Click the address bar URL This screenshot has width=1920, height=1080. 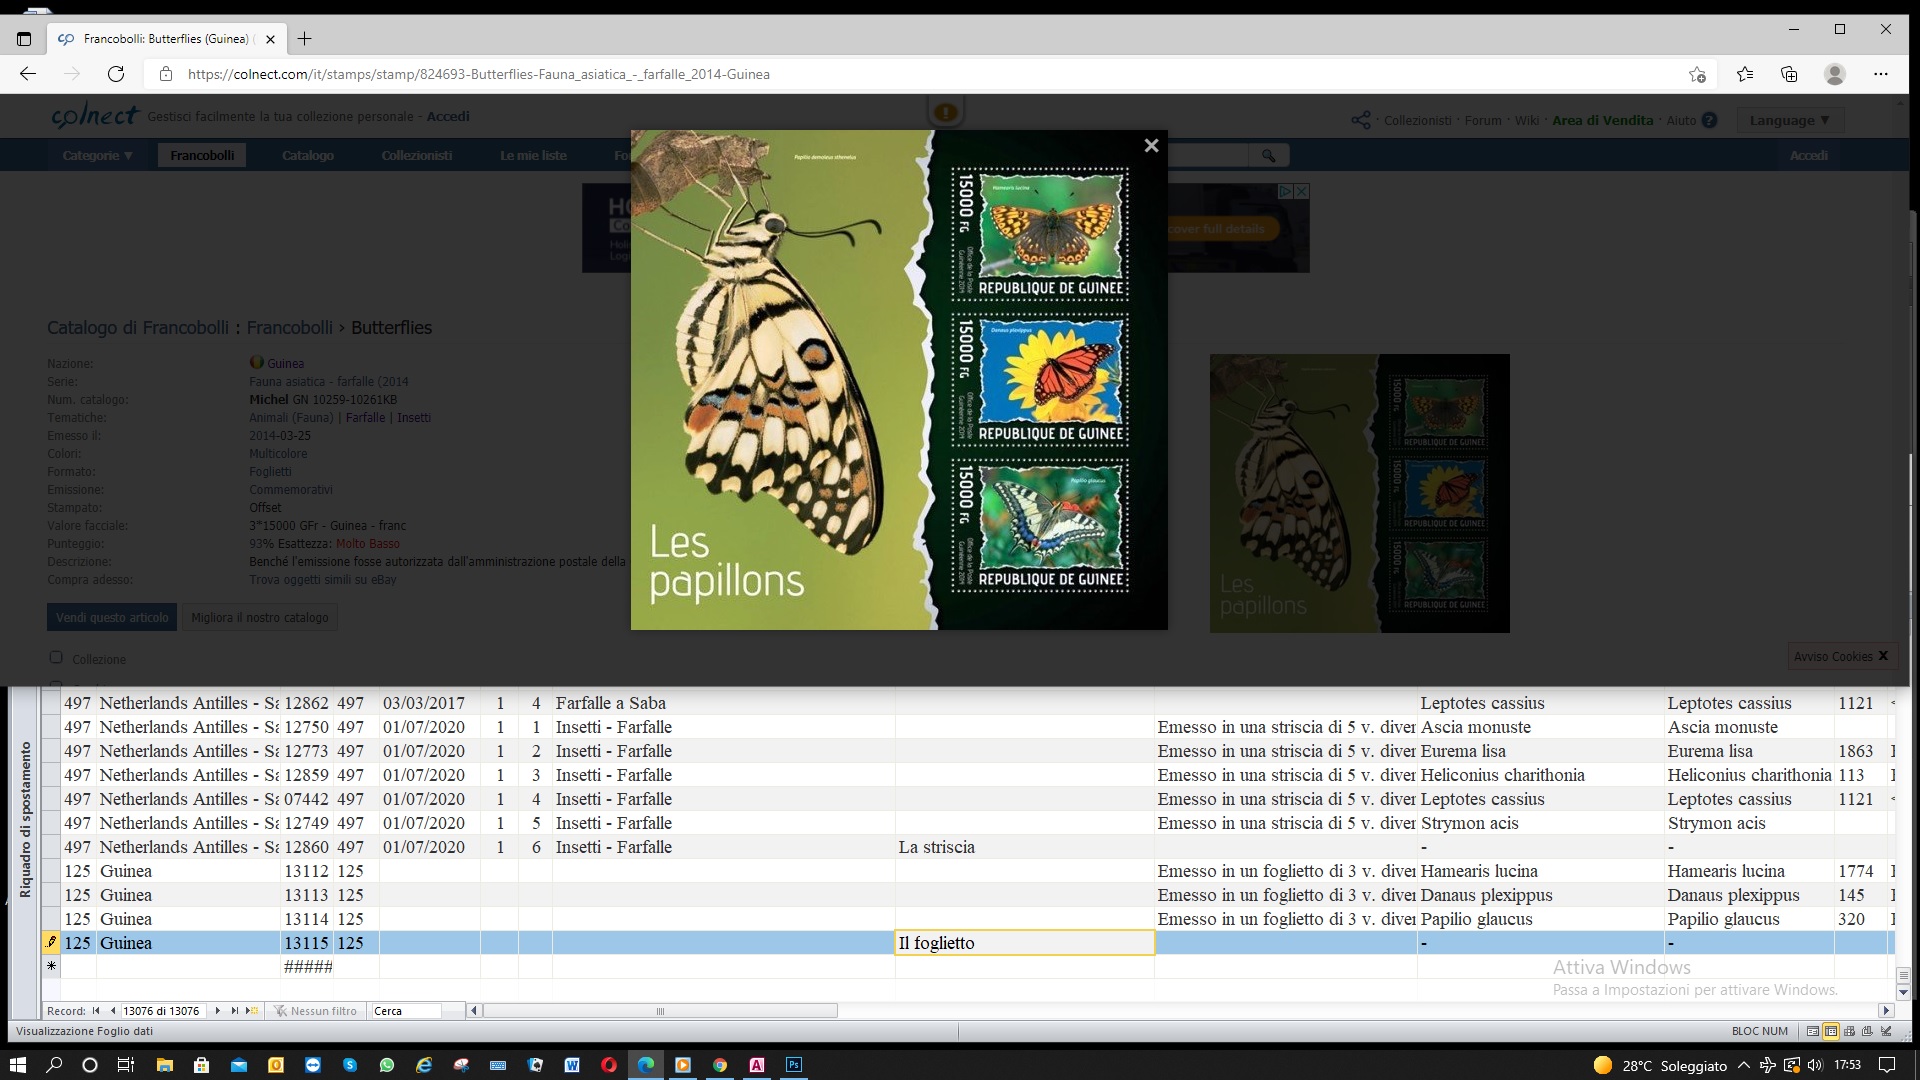click(x=479, y=74)
